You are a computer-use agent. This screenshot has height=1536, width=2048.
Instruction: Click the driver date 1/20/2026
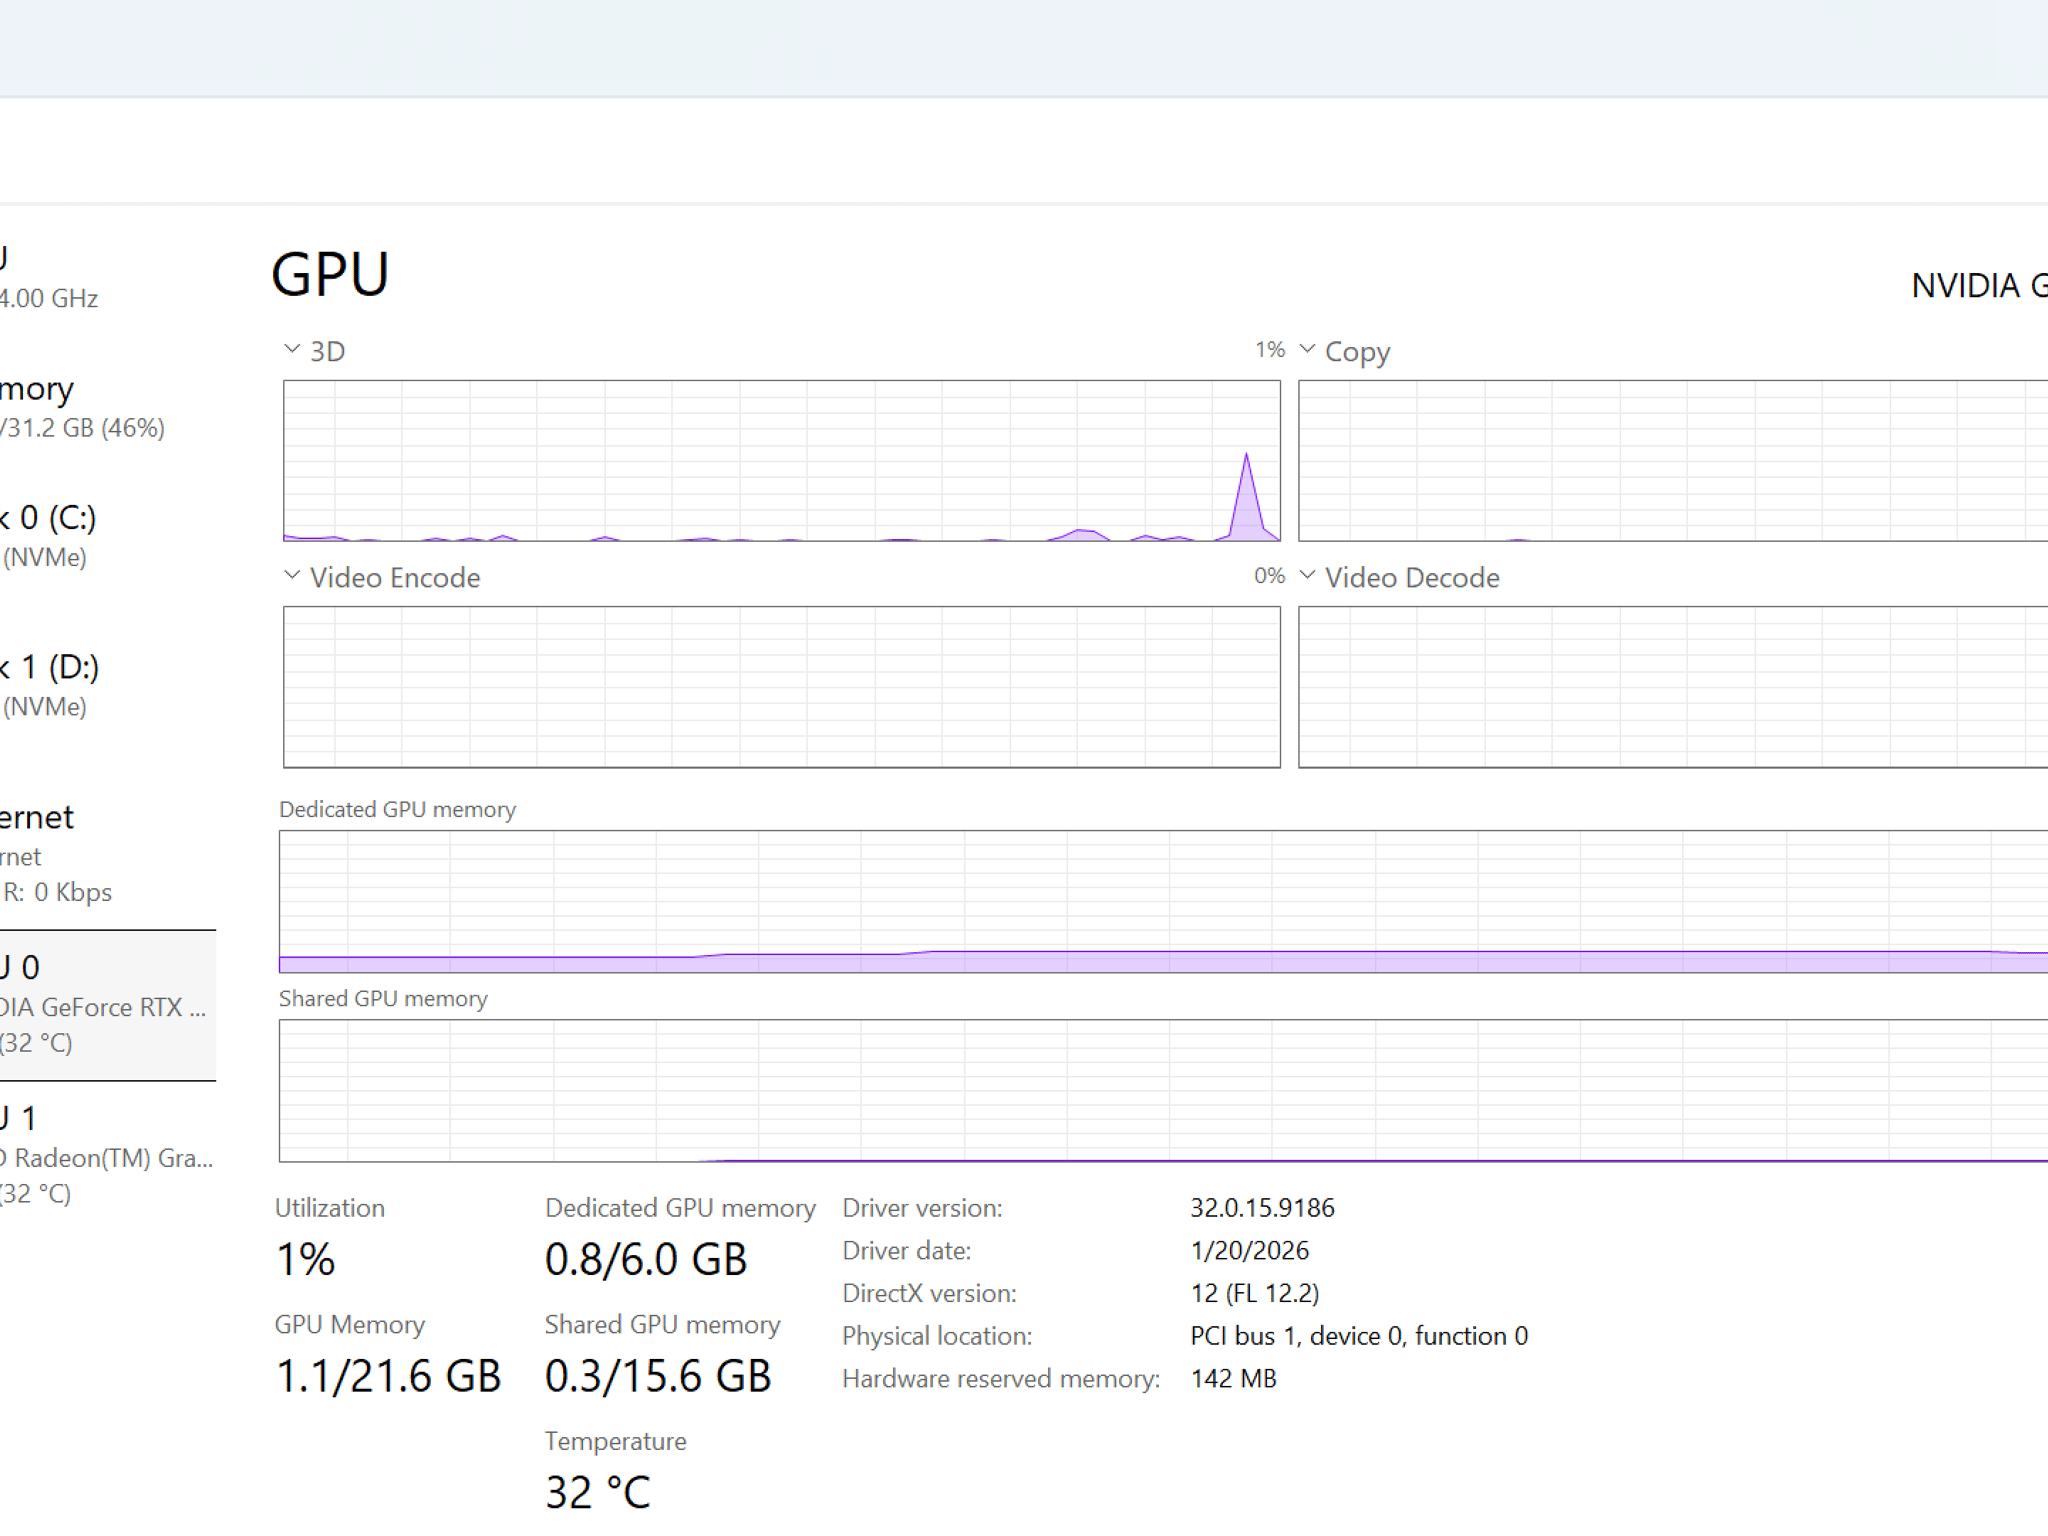tap(1250, 1251)
